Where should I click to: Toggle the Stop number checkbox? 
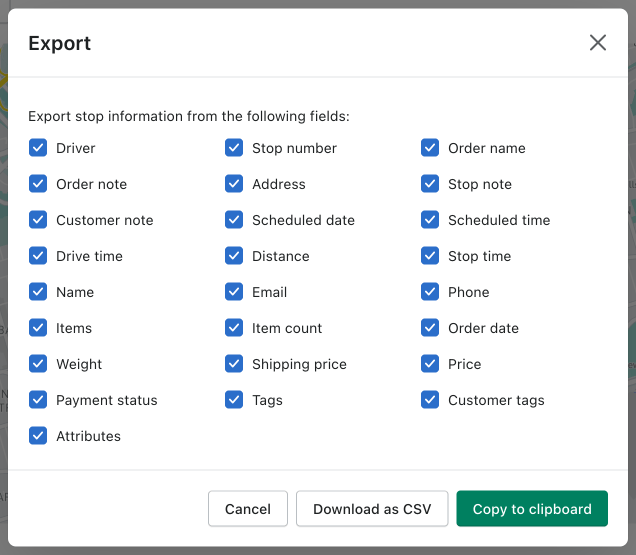tap(234, 148)
